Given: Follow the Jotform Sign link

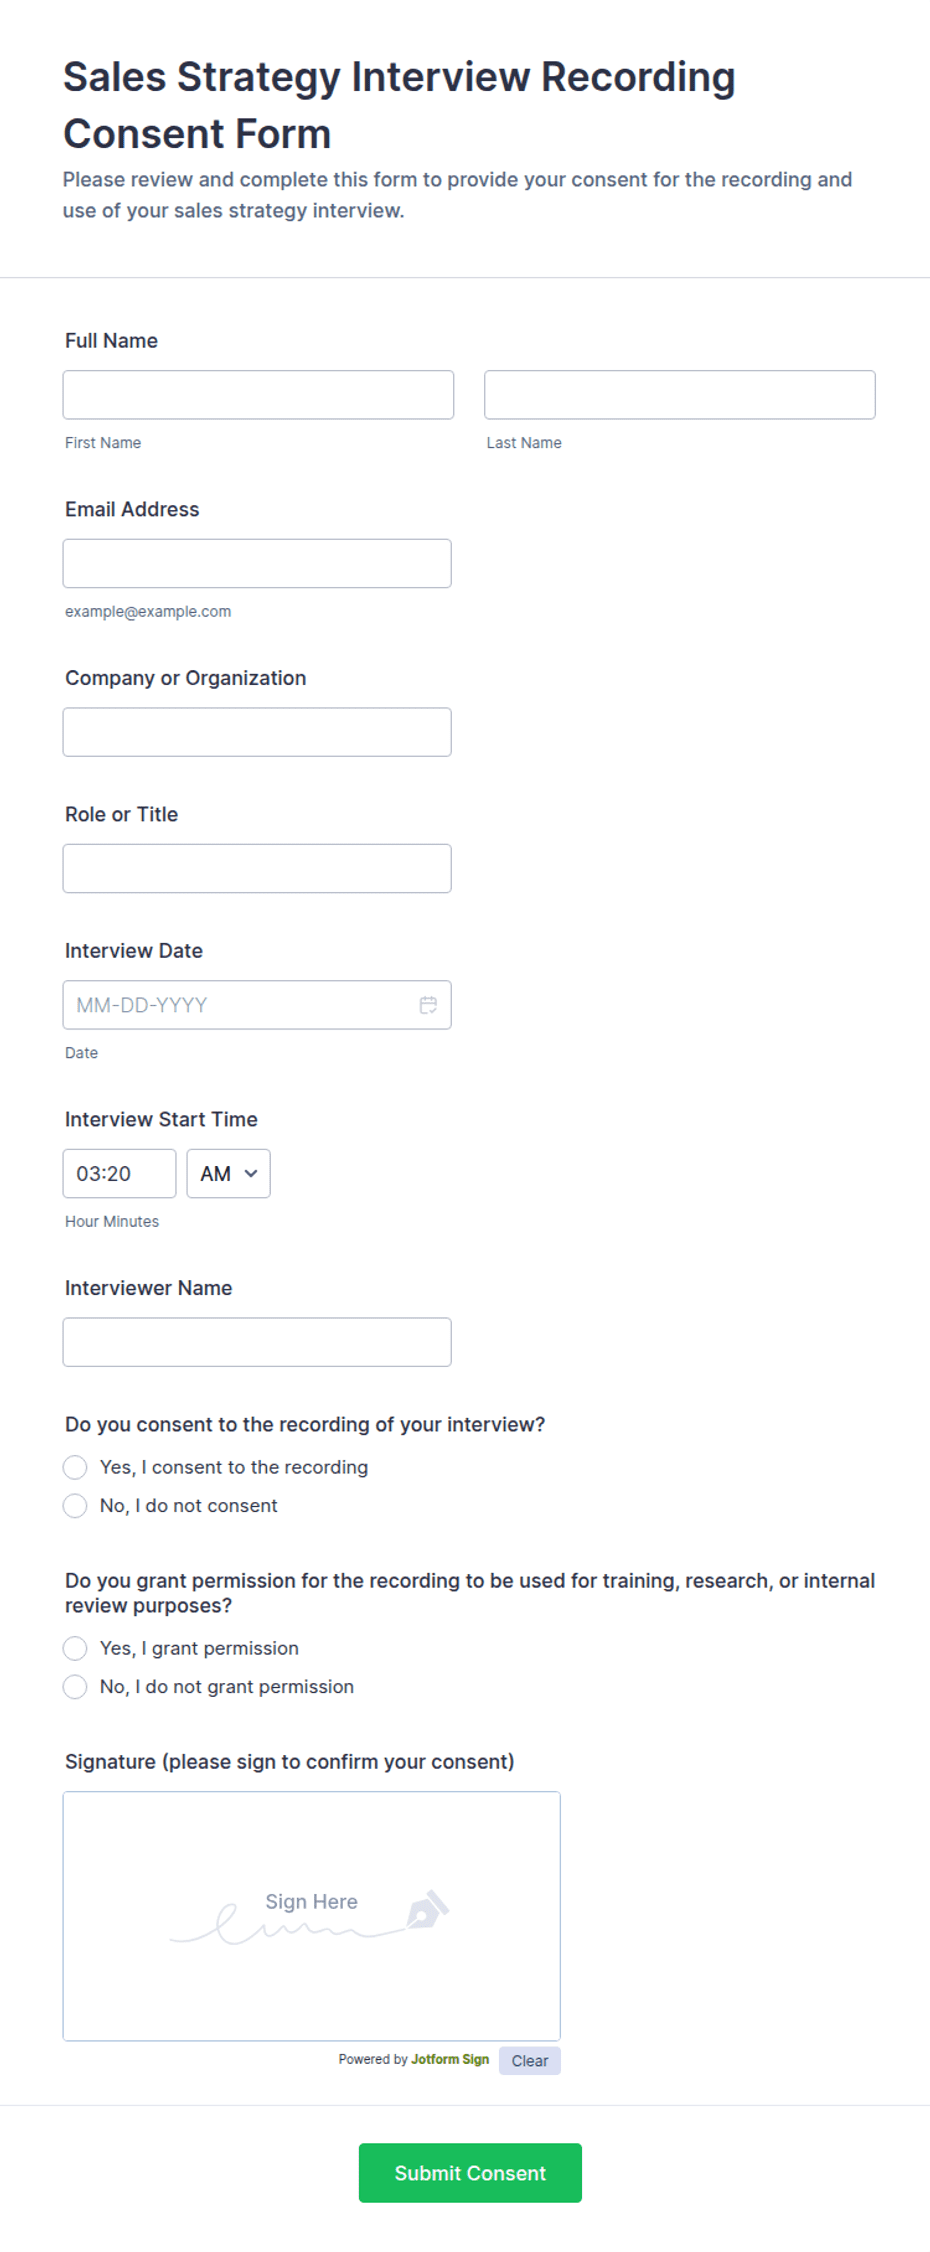Looking at the screenshot, I should (450, 2060).
